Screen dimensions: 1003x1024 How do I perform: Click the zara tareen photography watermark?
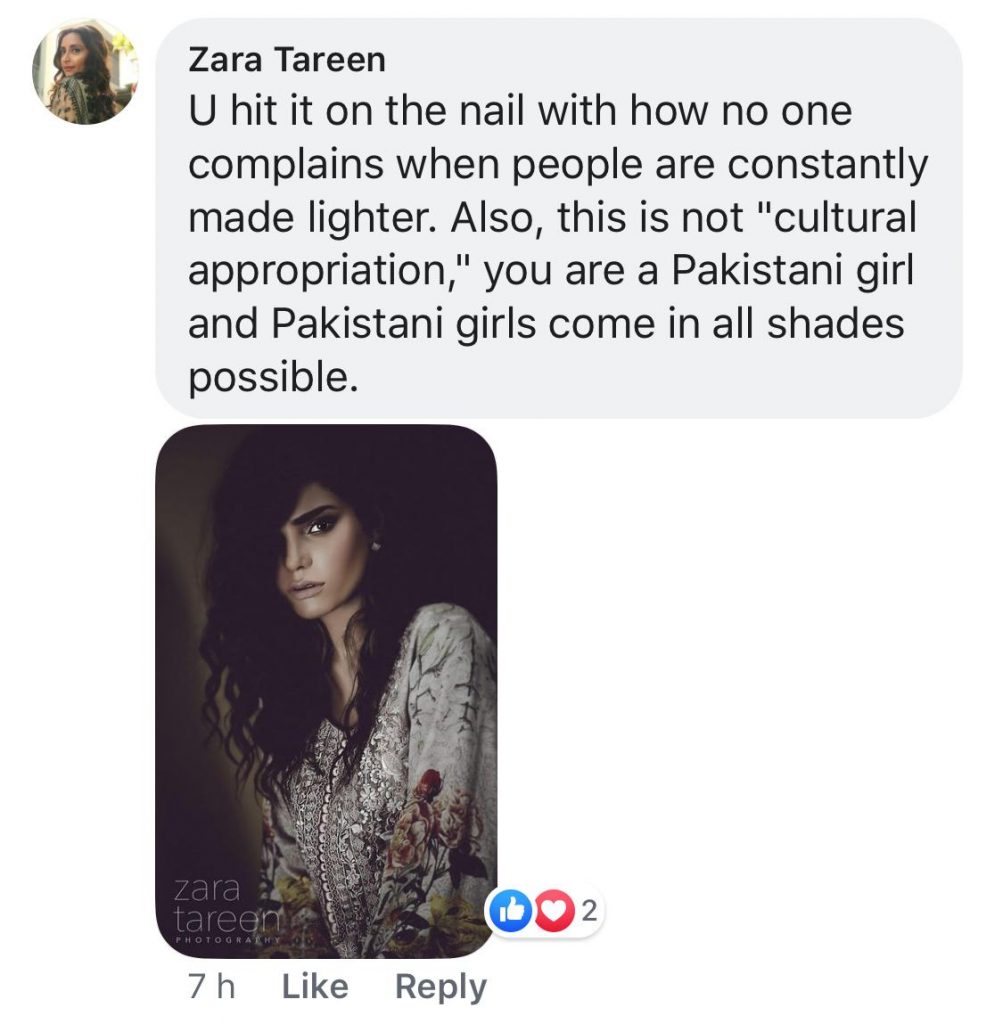[x=227, y=910]
